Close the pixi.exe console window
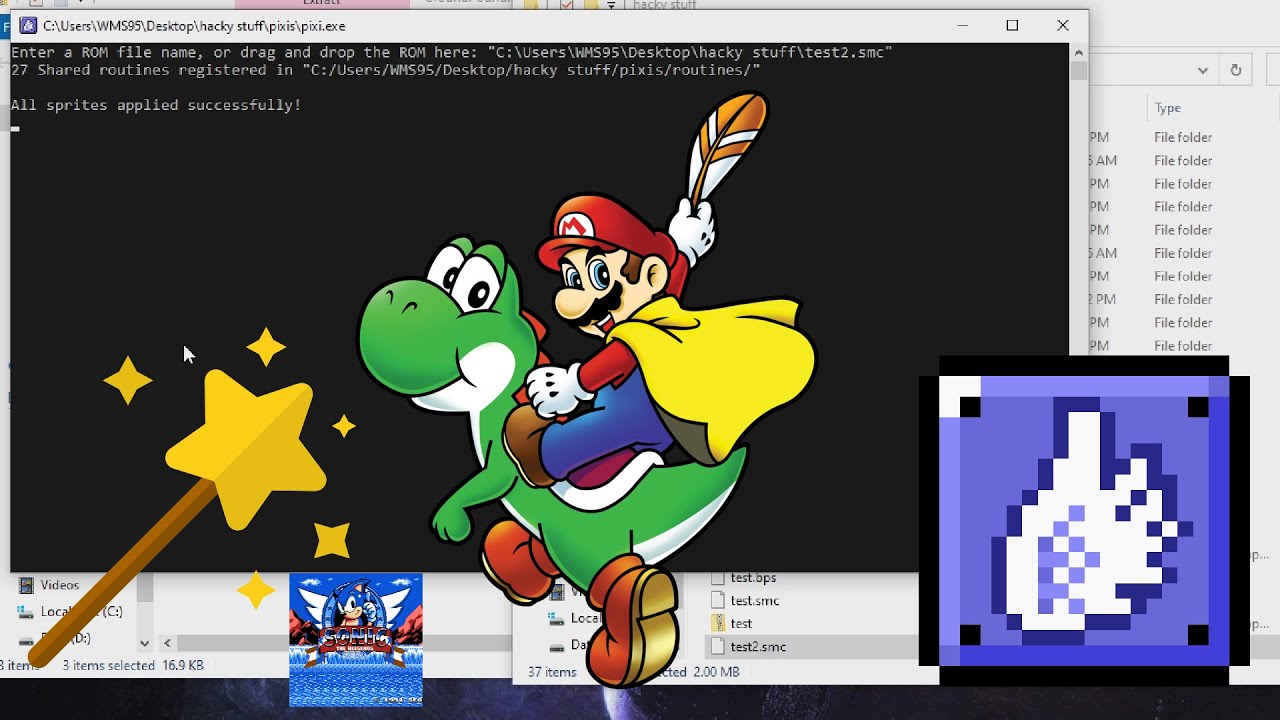The image size is (1280, 720). coord(1063,26)
